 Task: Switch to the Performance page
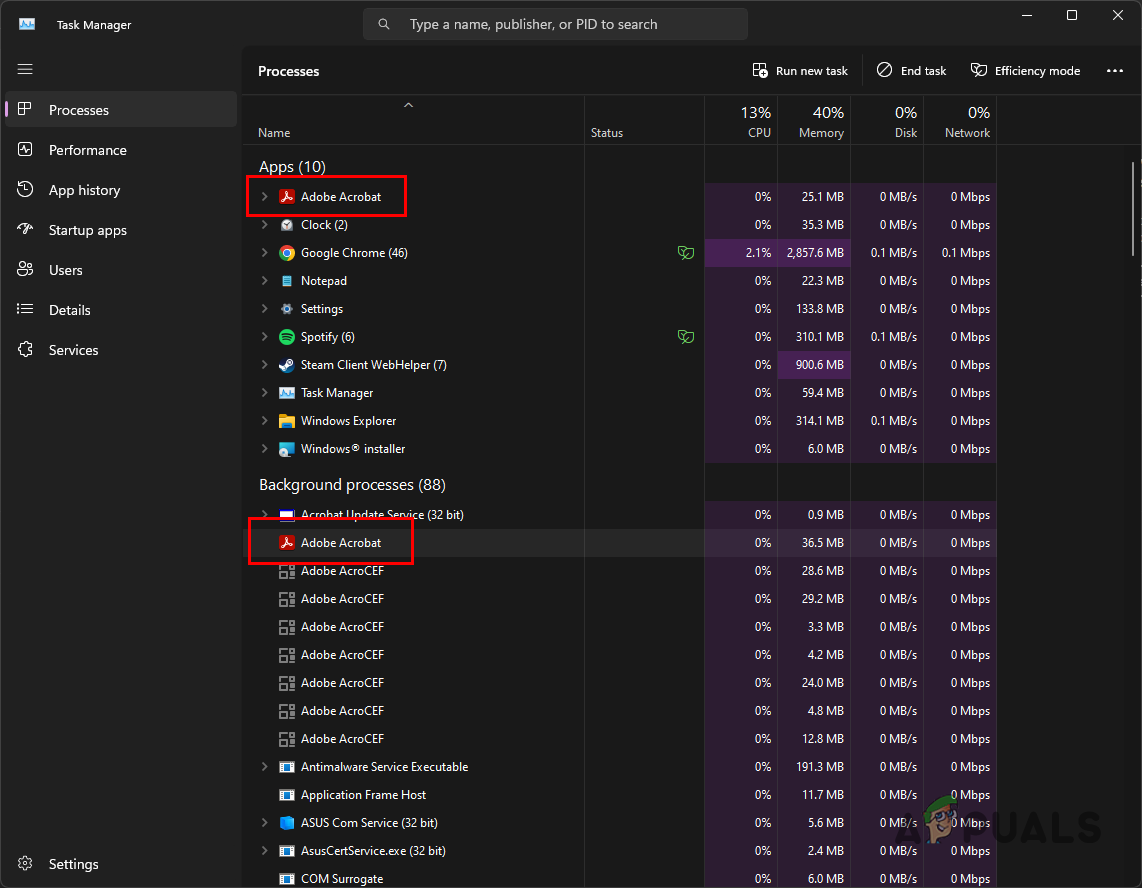87,150
